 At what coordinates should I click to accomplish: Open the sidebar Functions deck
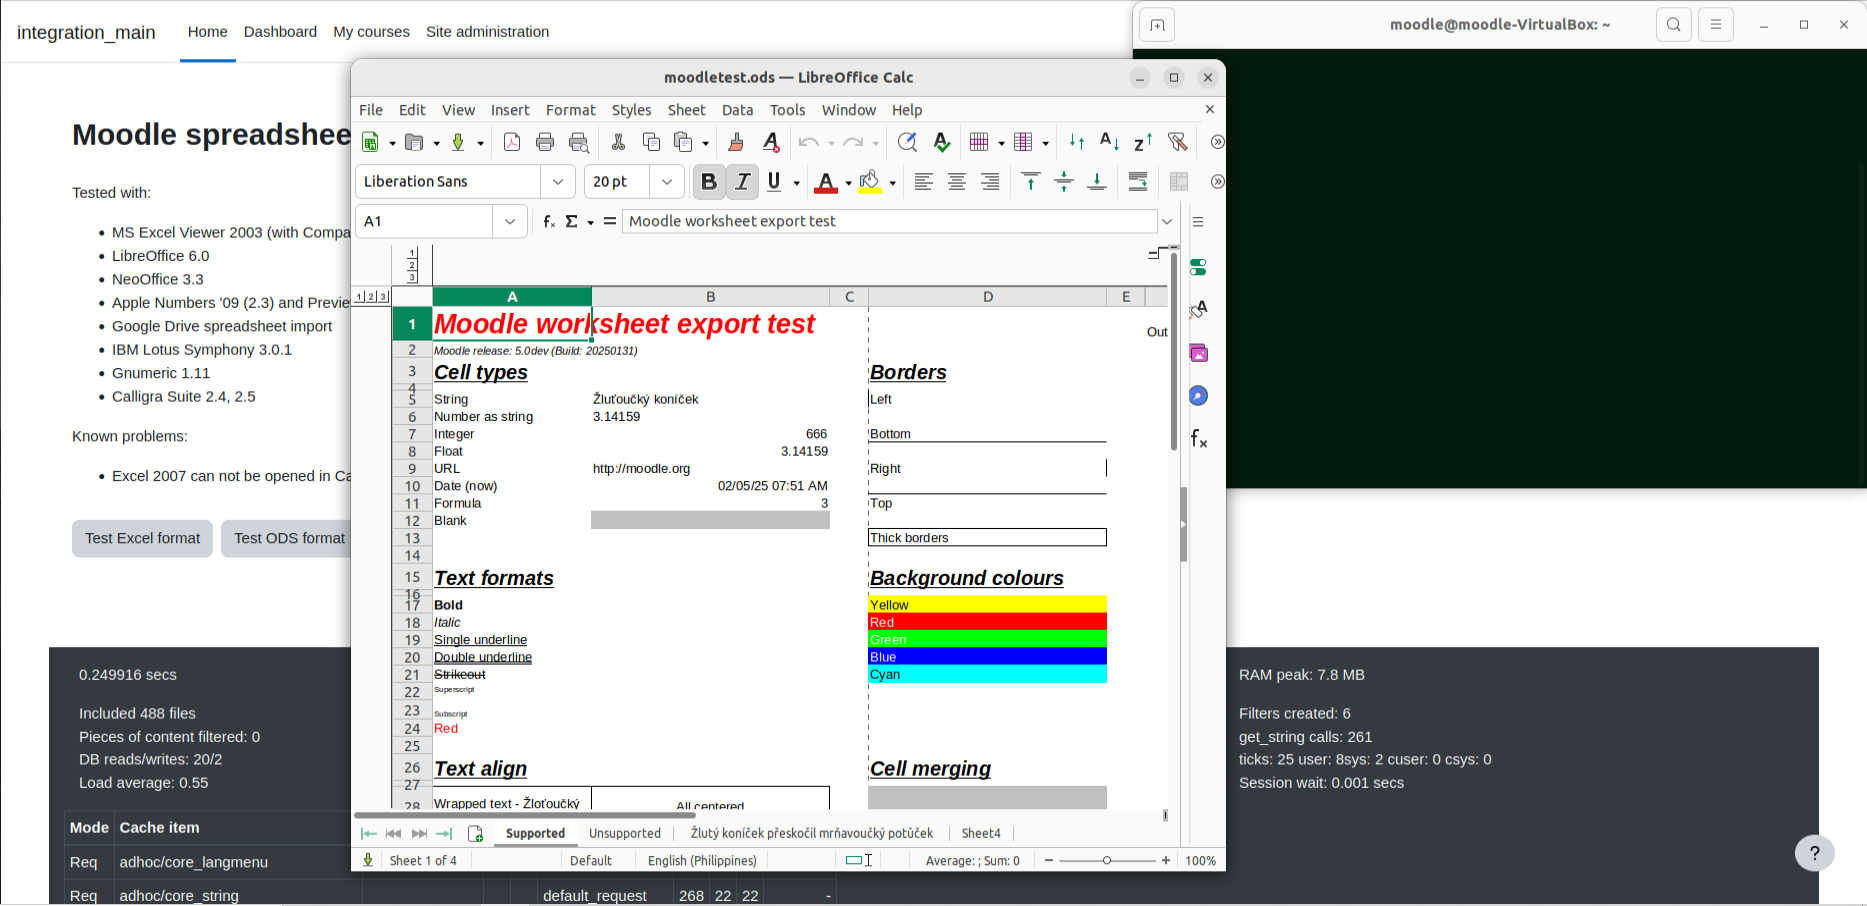coord(1198,439)
